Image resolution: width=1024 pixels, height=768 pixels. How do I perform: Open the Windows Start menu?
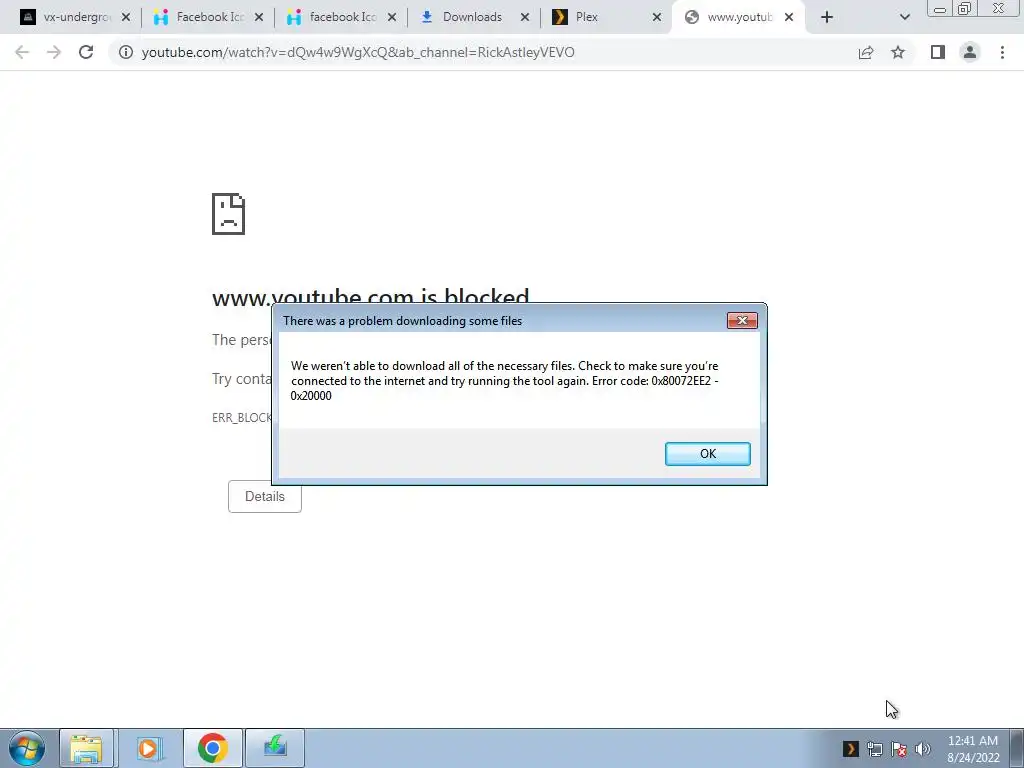pyautogui.click(x=27, y=748)
